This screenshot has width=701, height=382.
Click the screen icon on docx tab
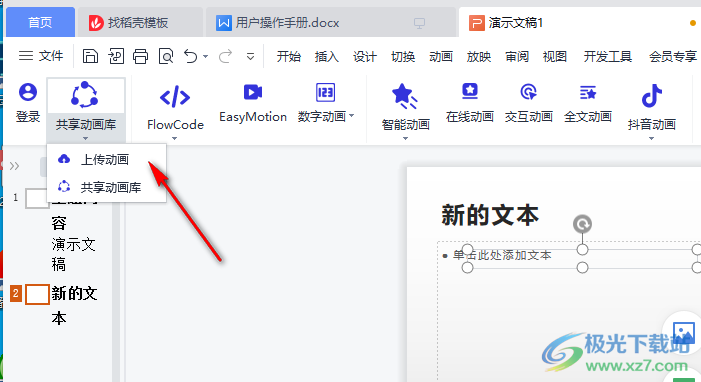(x=419, y=23)
